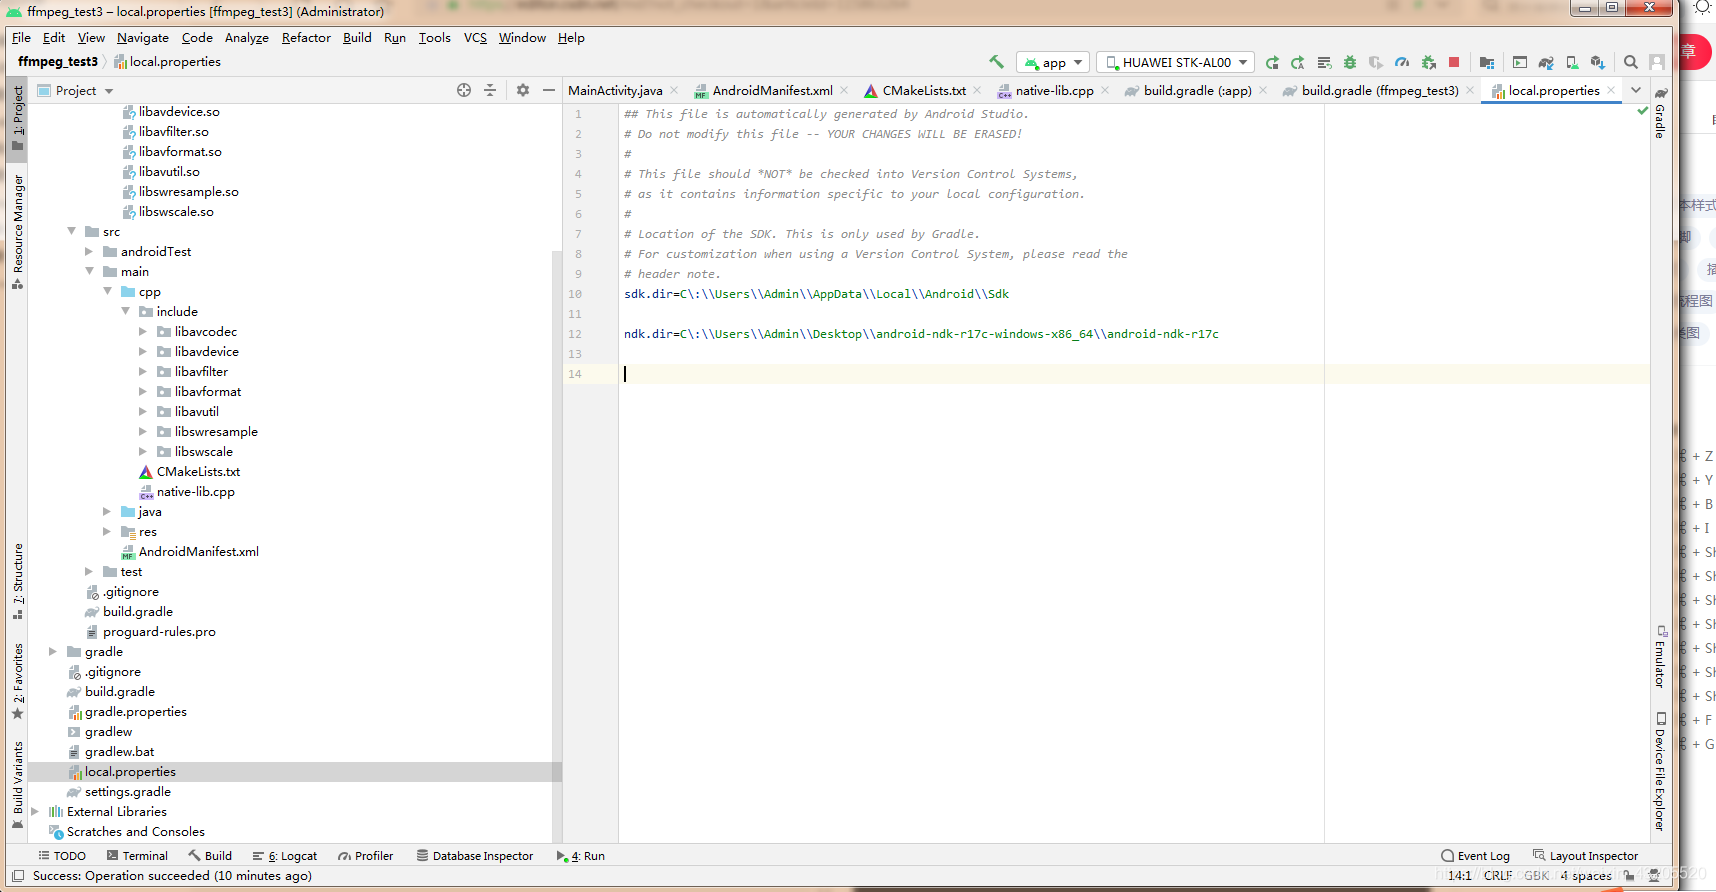Open the Logcat tool window
1716x892 pixels.
click(285, 856)
